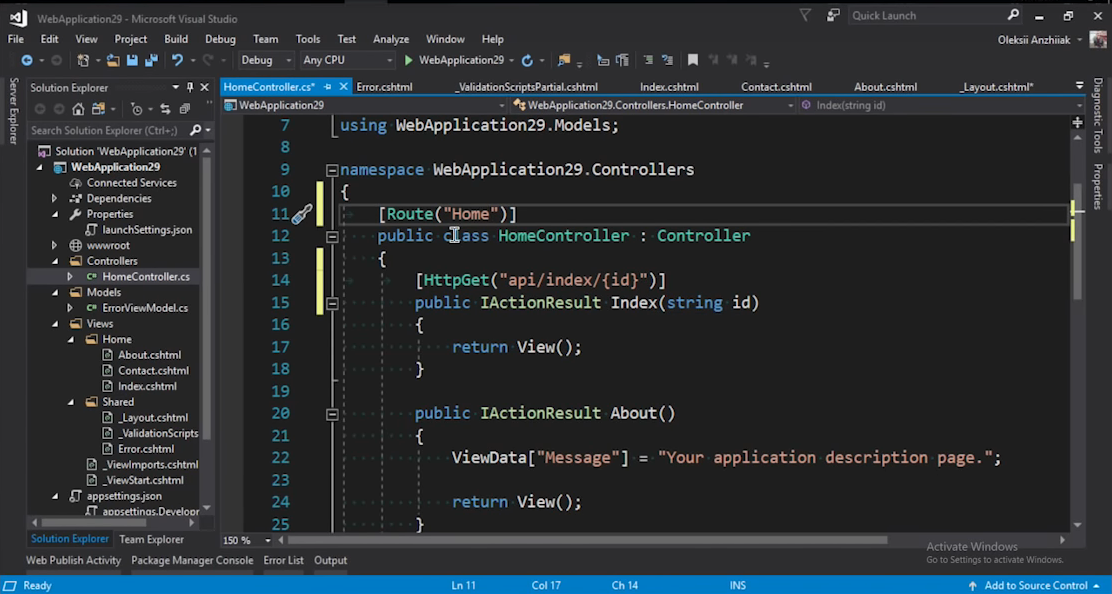Image resolution: width=1112 pixels, height=594 pixels.
Task: Open the Output panel tab
Action: click(x=330, y=560)
